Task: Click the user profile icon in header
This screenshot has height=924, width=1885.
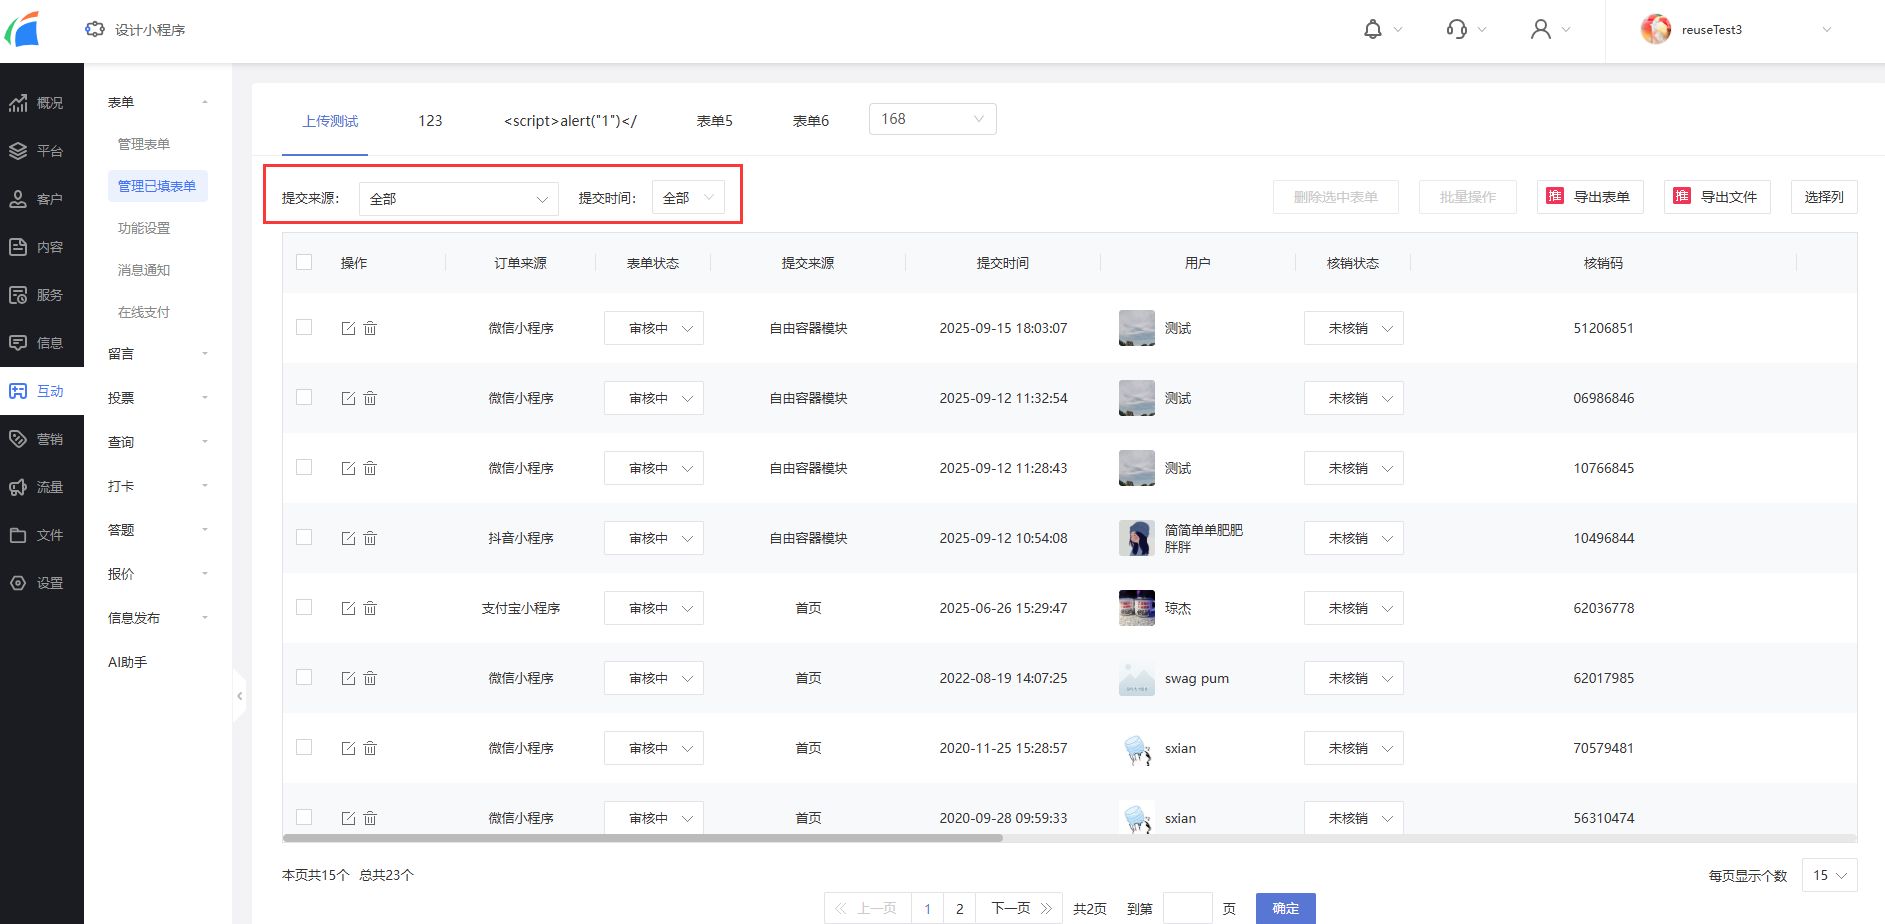Action: [x=1541, y=30]
